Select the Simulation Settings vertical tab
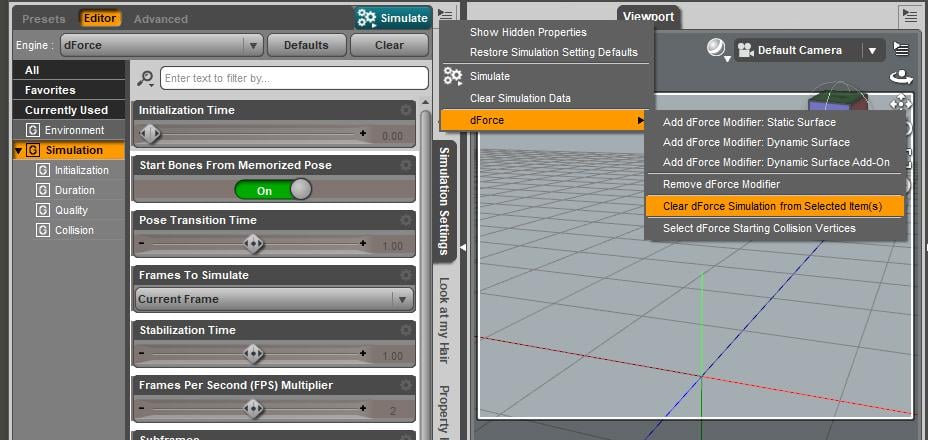 tap(445, 201)
